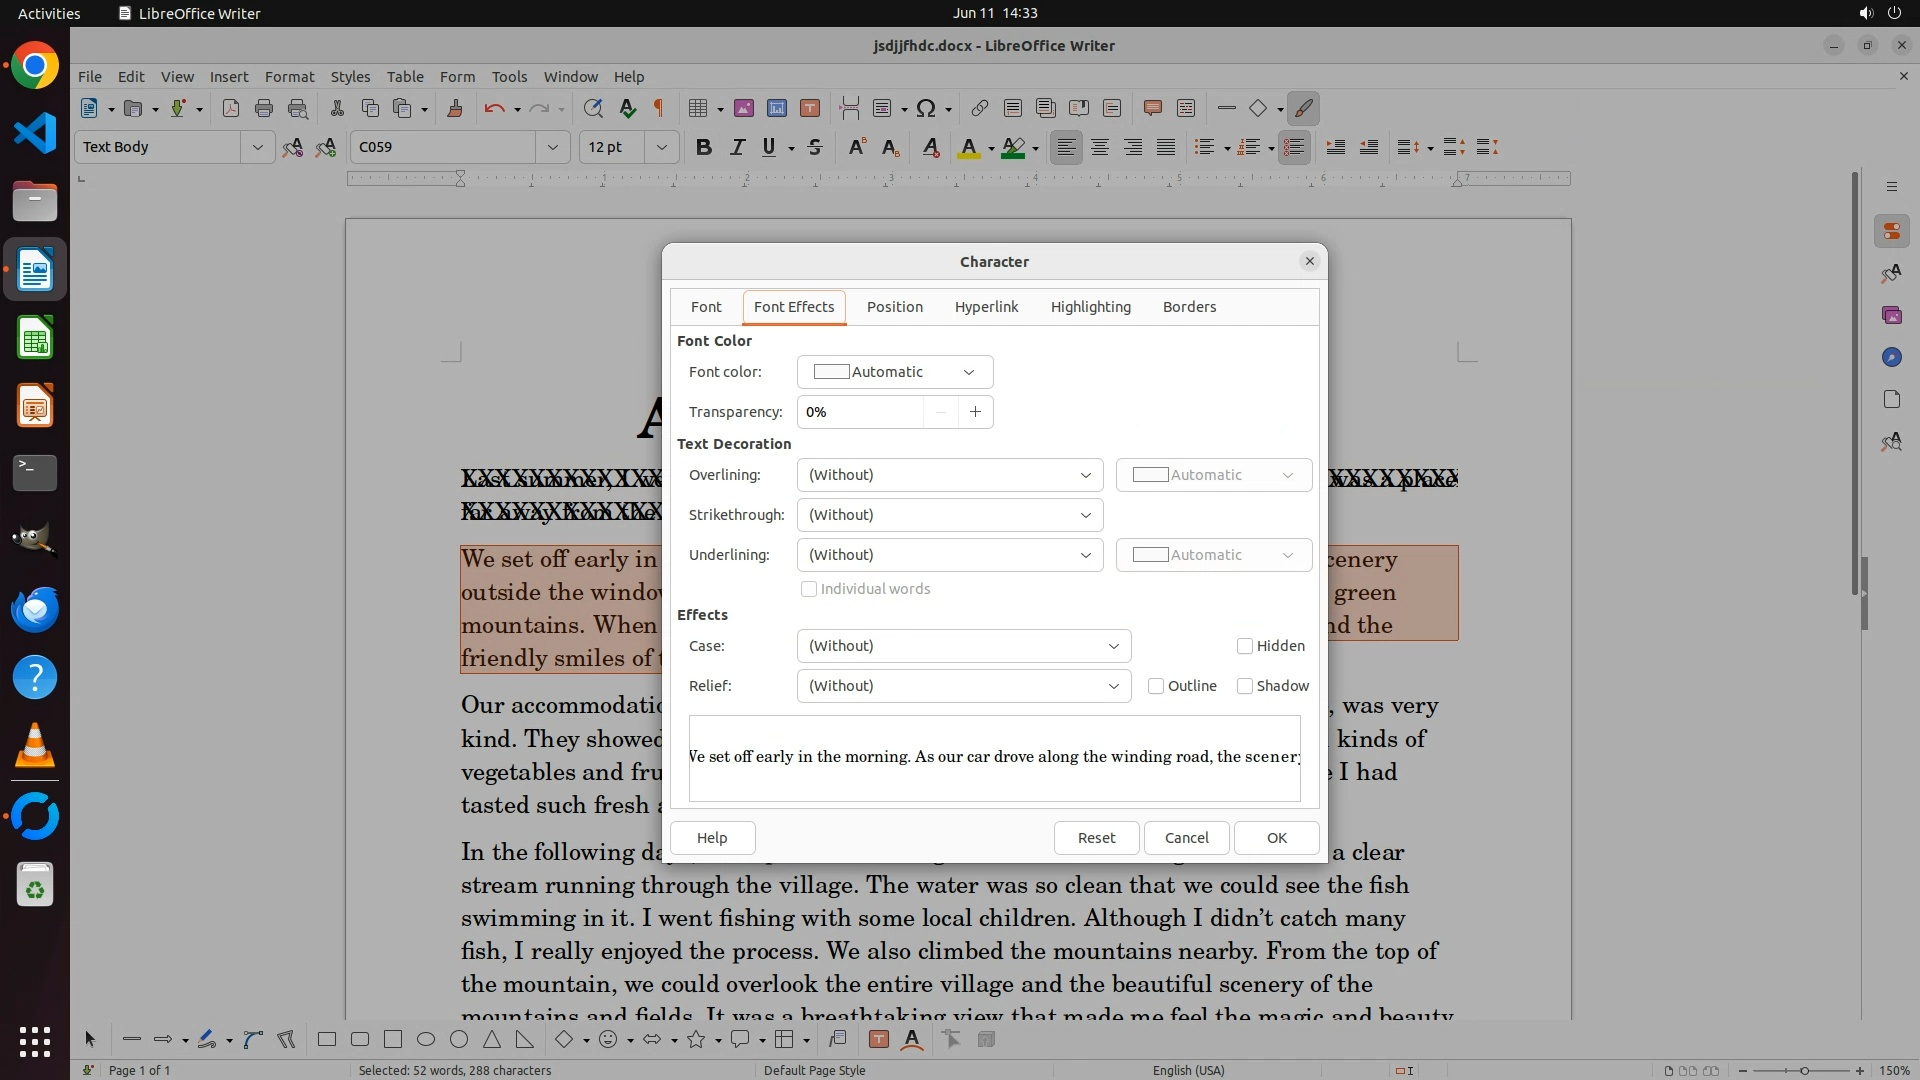This screenshot has height=1080, width=1920.
Task: Click the Insert Special Character omega icon
Action: (926, 108)
